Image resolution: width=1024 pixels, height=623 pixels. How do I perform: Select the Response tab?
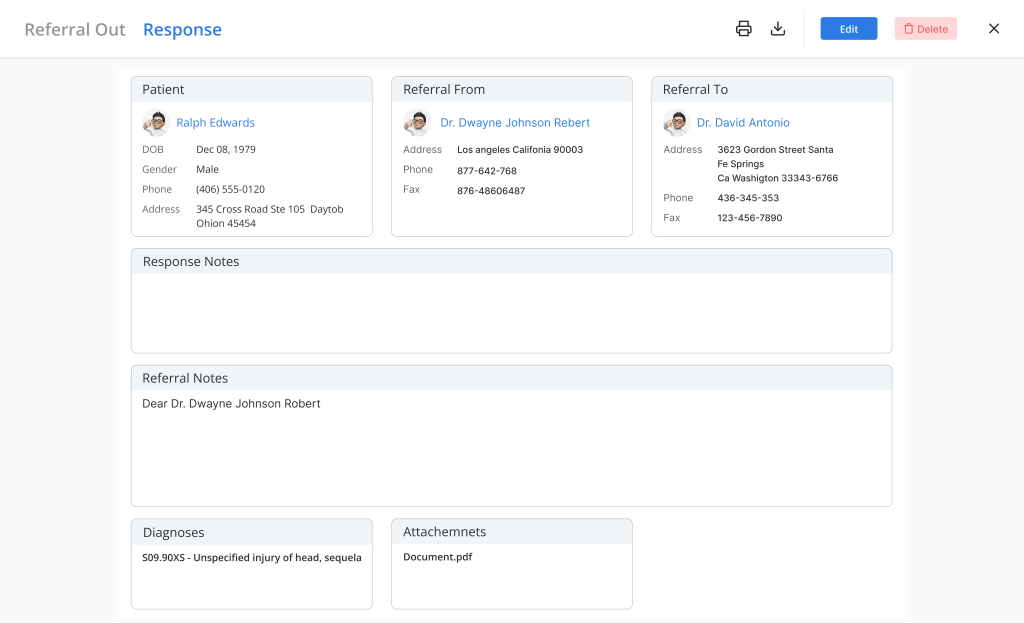(x=182, y=30)
